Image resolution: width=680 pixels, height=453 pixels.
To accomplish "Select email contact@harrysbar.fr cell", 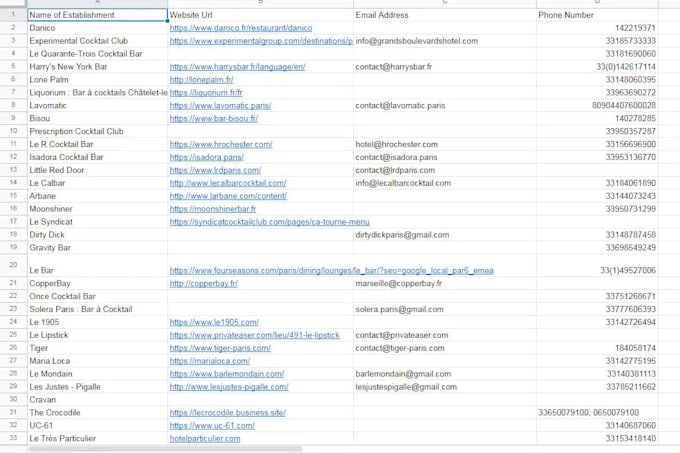I will 445,67.
